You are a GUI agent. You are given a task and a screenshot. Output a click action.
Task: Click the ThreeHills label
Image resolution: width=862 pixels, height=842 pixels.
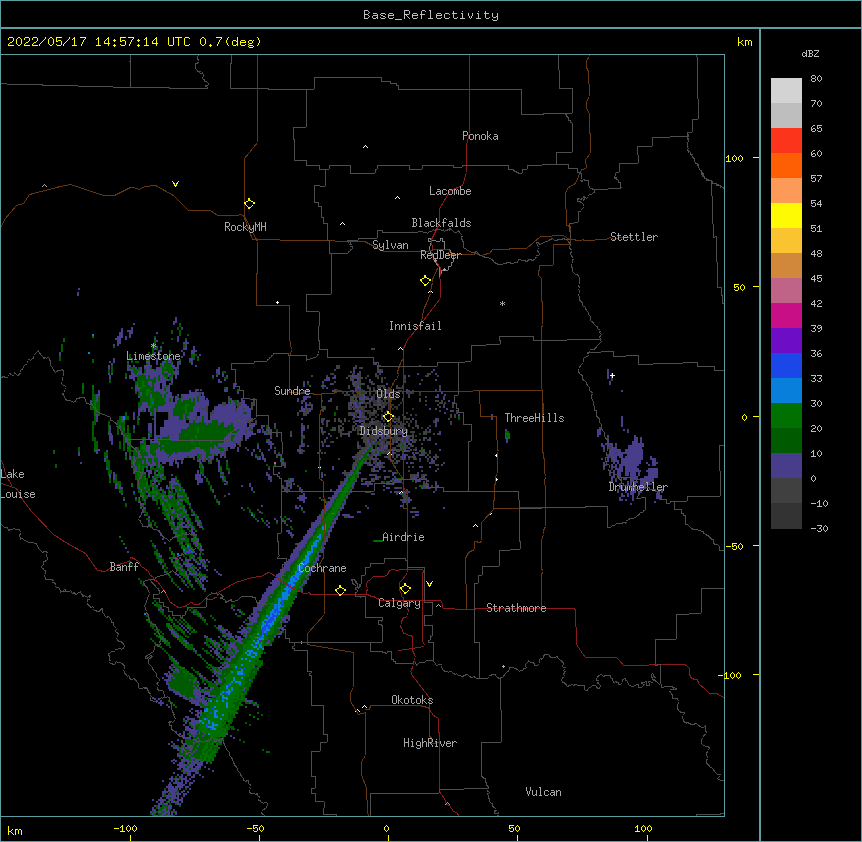[534, 418]
